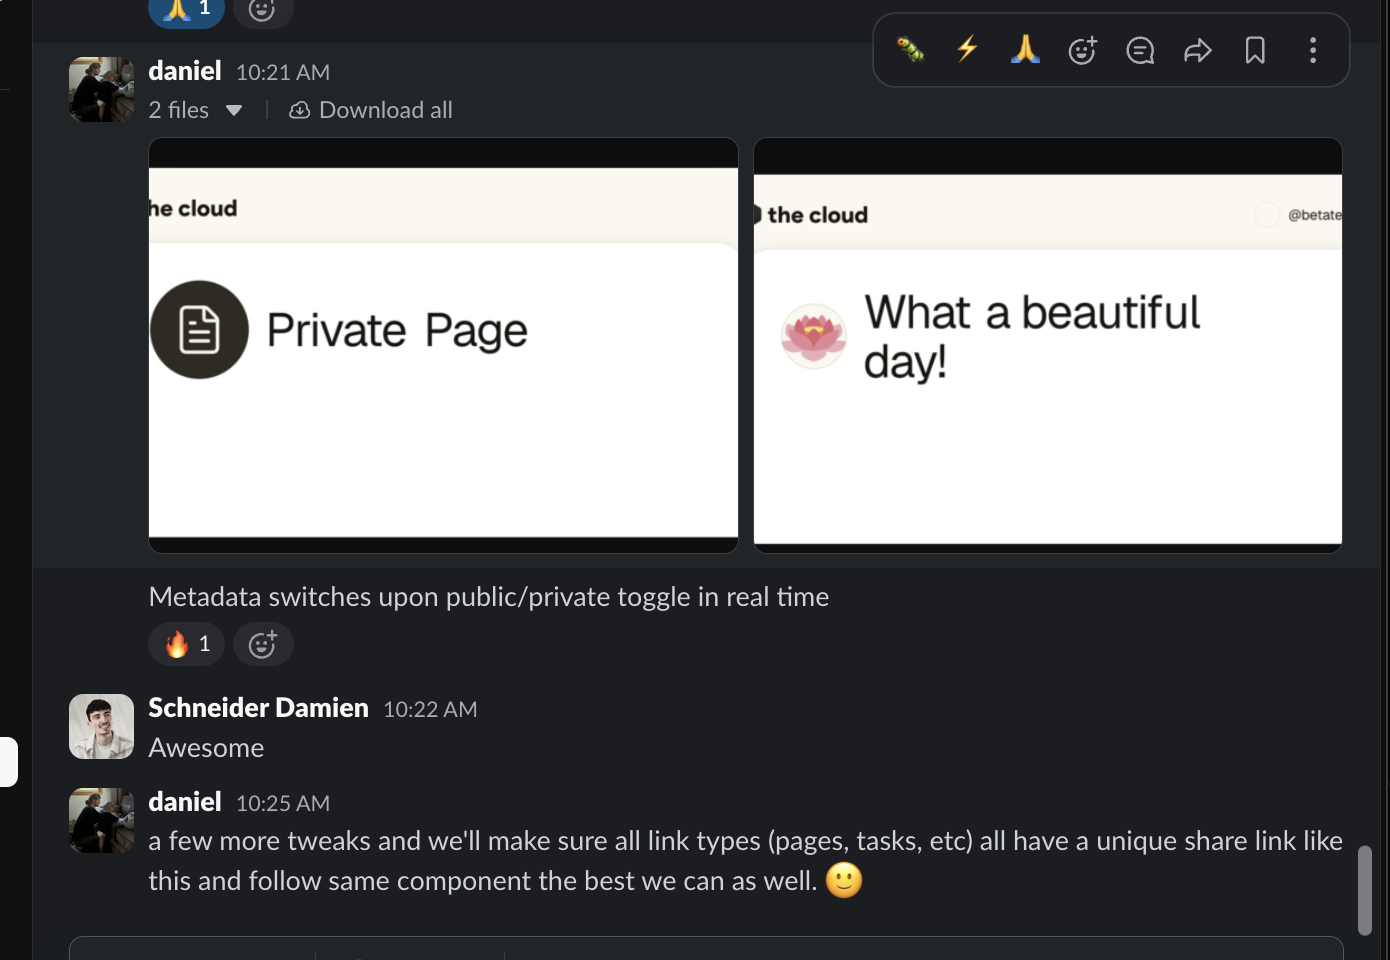Collapse the 2 files attachment arrow
The width and height of the screenshot is (1390, 960).
pos(234,111)
